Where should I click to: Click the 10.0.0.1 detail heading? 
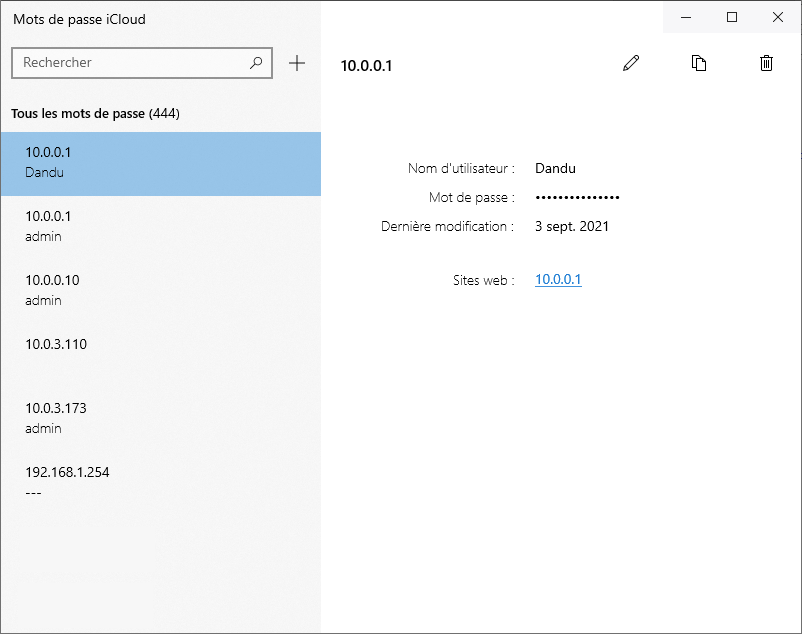[366, 66]
